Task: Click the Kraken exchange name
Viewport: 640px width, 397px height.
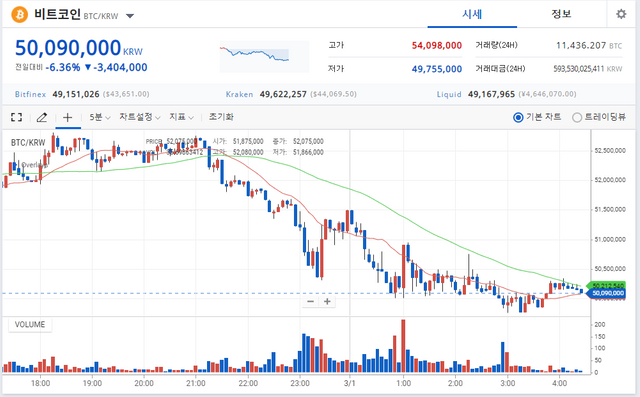Action: [239, 94]
